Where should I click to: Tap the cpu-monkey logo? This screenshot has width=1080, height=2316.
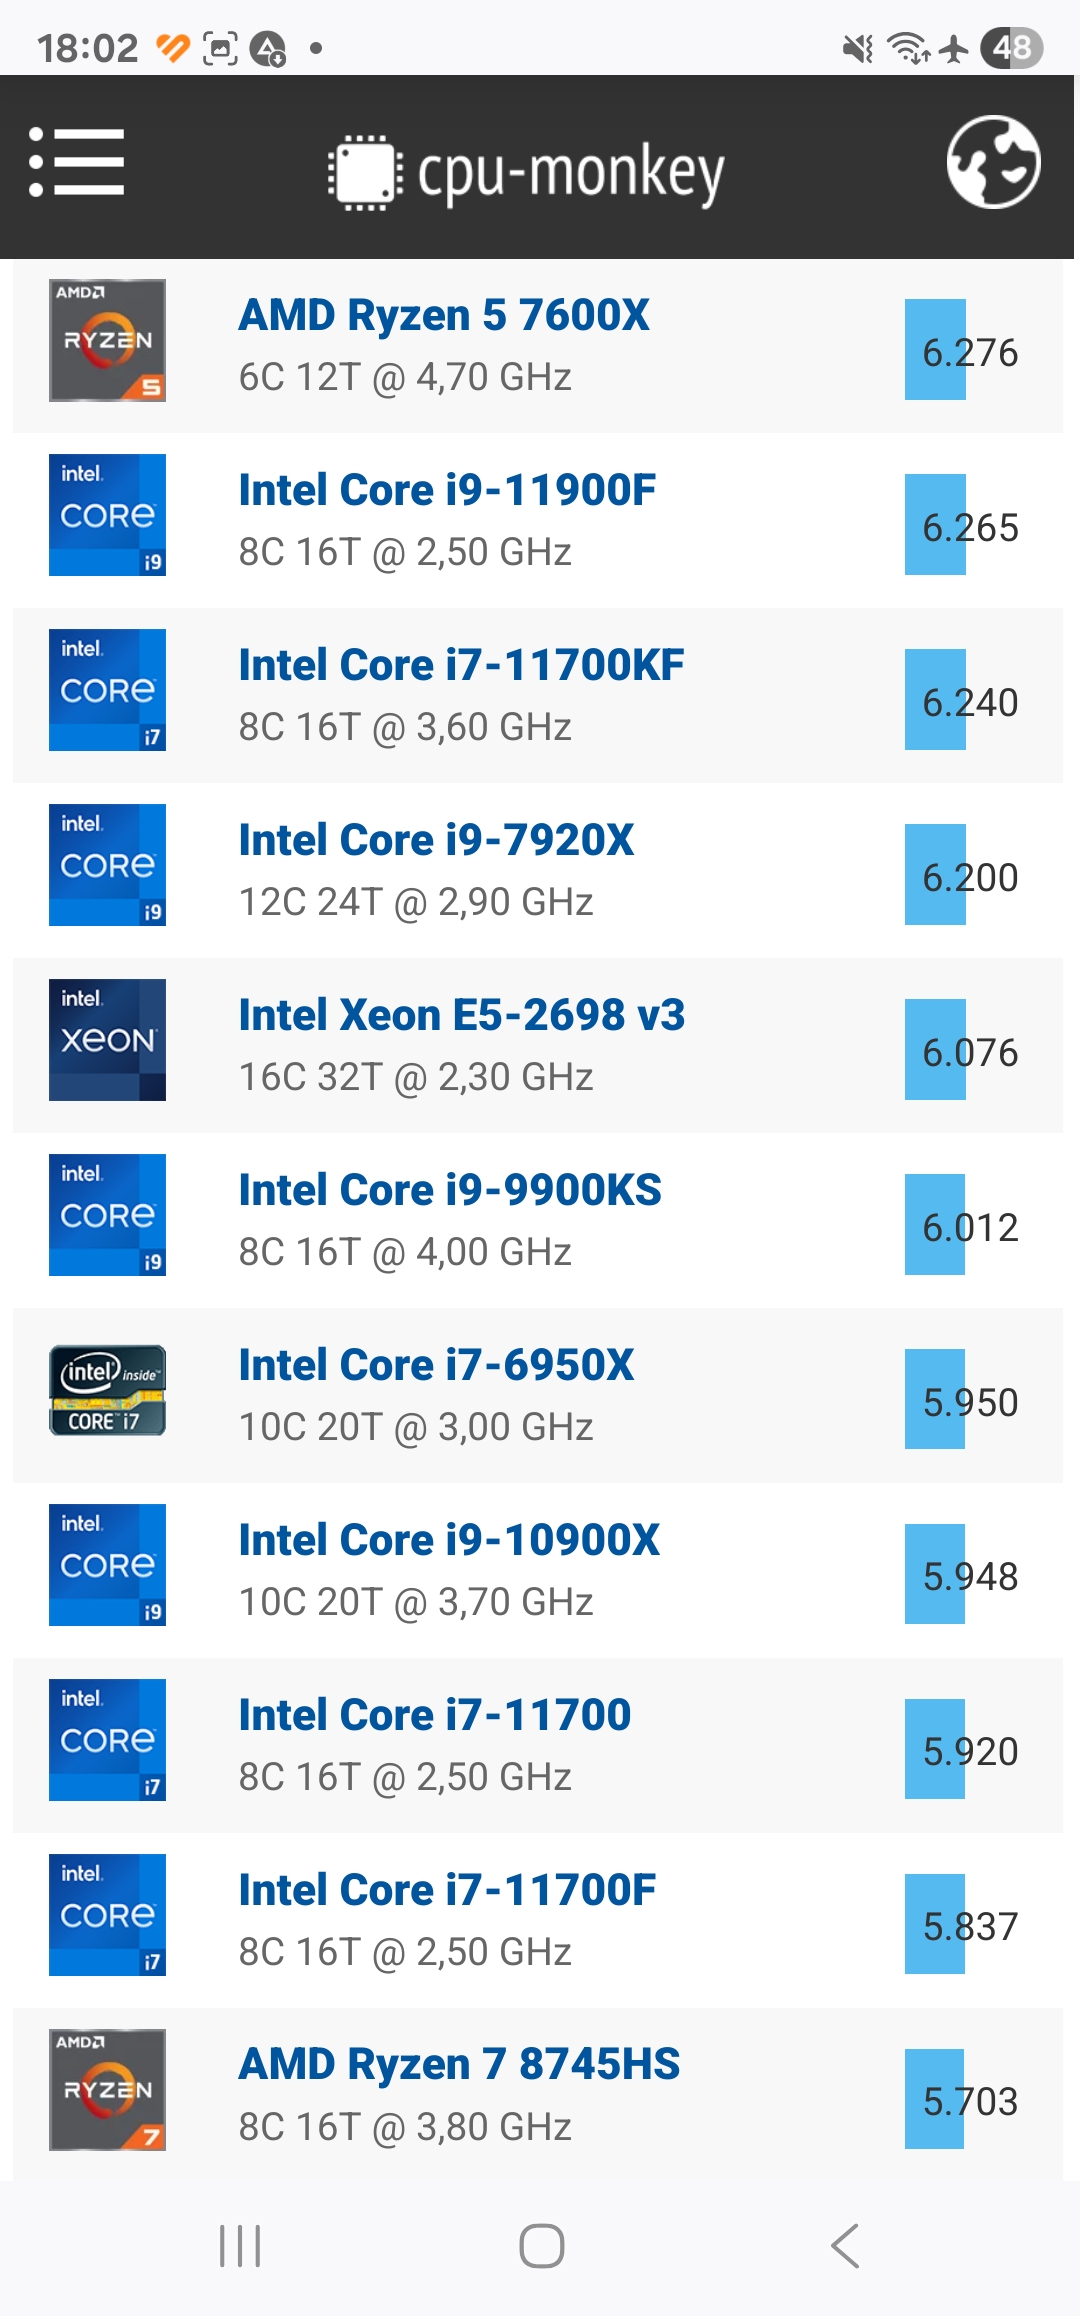click(x=526, y=172)
